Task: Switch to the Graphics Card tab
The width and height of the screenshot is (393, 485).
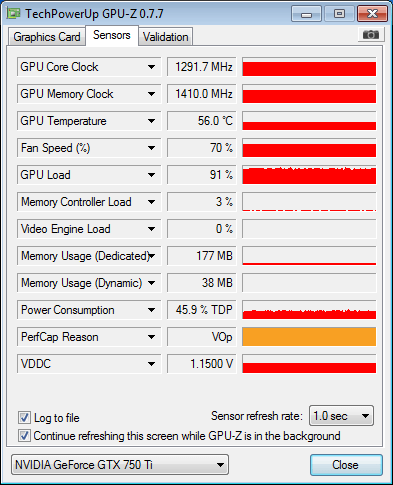Action: coord(47,37)
